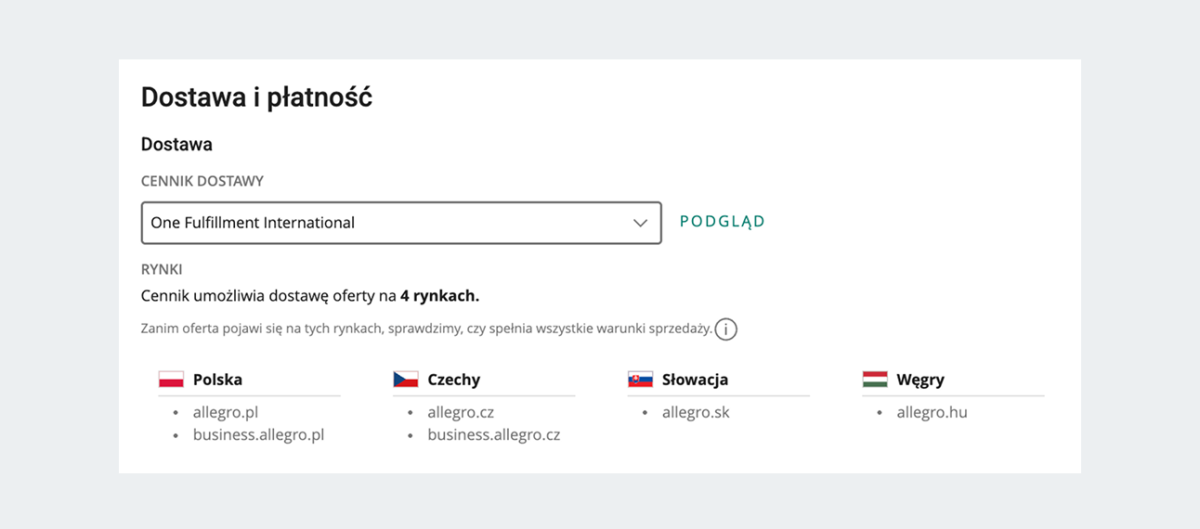Open the One Fulfillment International dropdown
1200x529 pixels.
point(401,223)
